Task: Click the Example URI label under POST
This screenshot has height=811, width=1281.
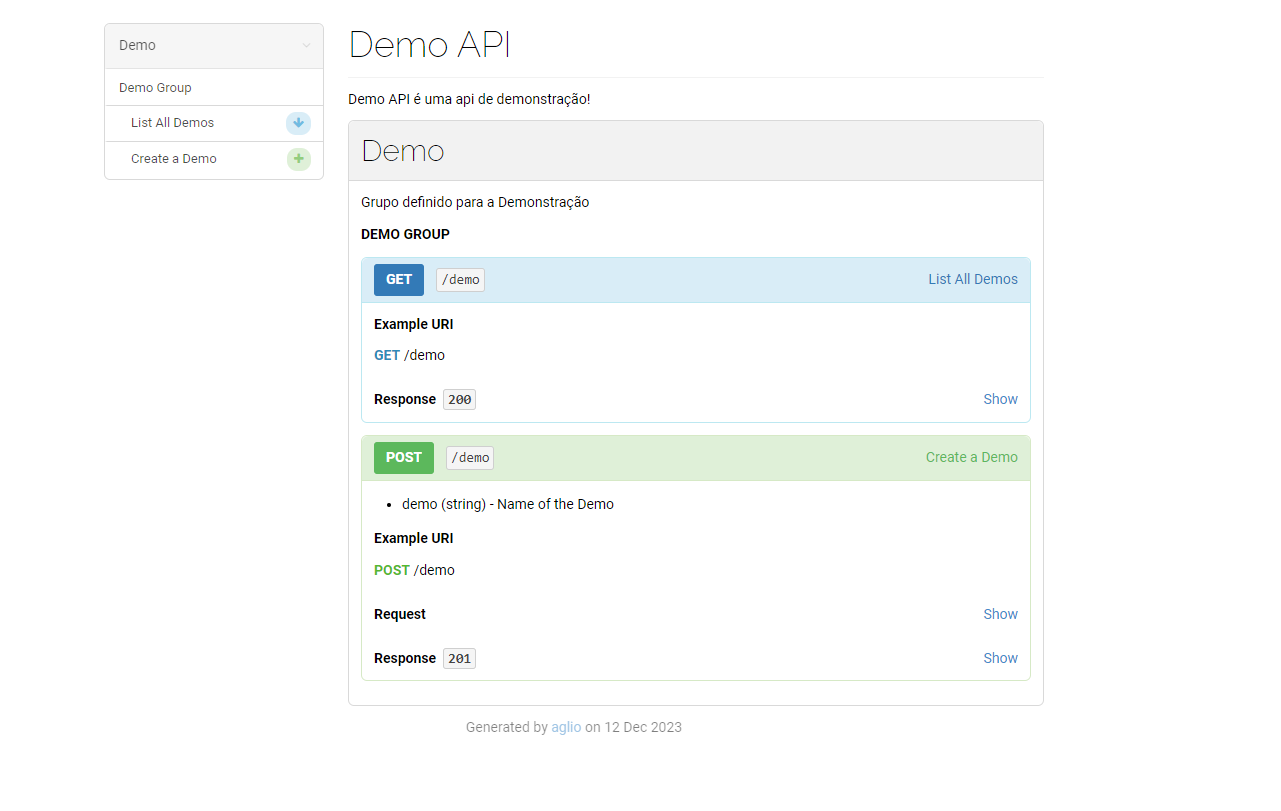Action: tap(413, 538)
